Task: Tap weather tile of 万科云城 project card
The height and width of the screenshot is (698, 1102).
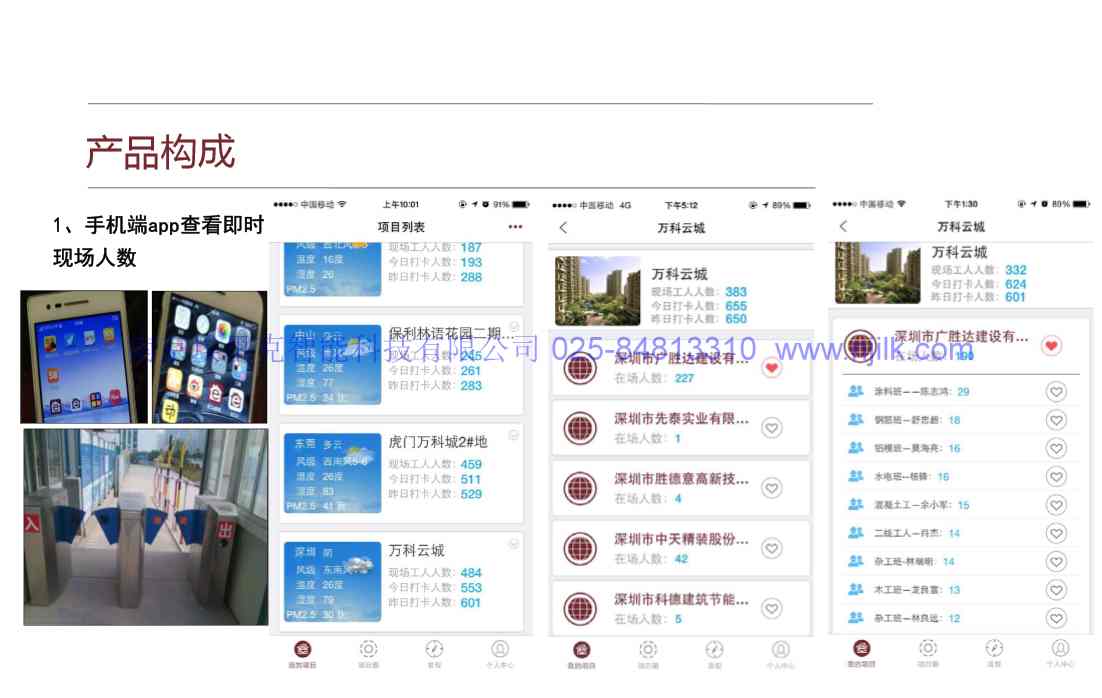Action: (332, 581)
